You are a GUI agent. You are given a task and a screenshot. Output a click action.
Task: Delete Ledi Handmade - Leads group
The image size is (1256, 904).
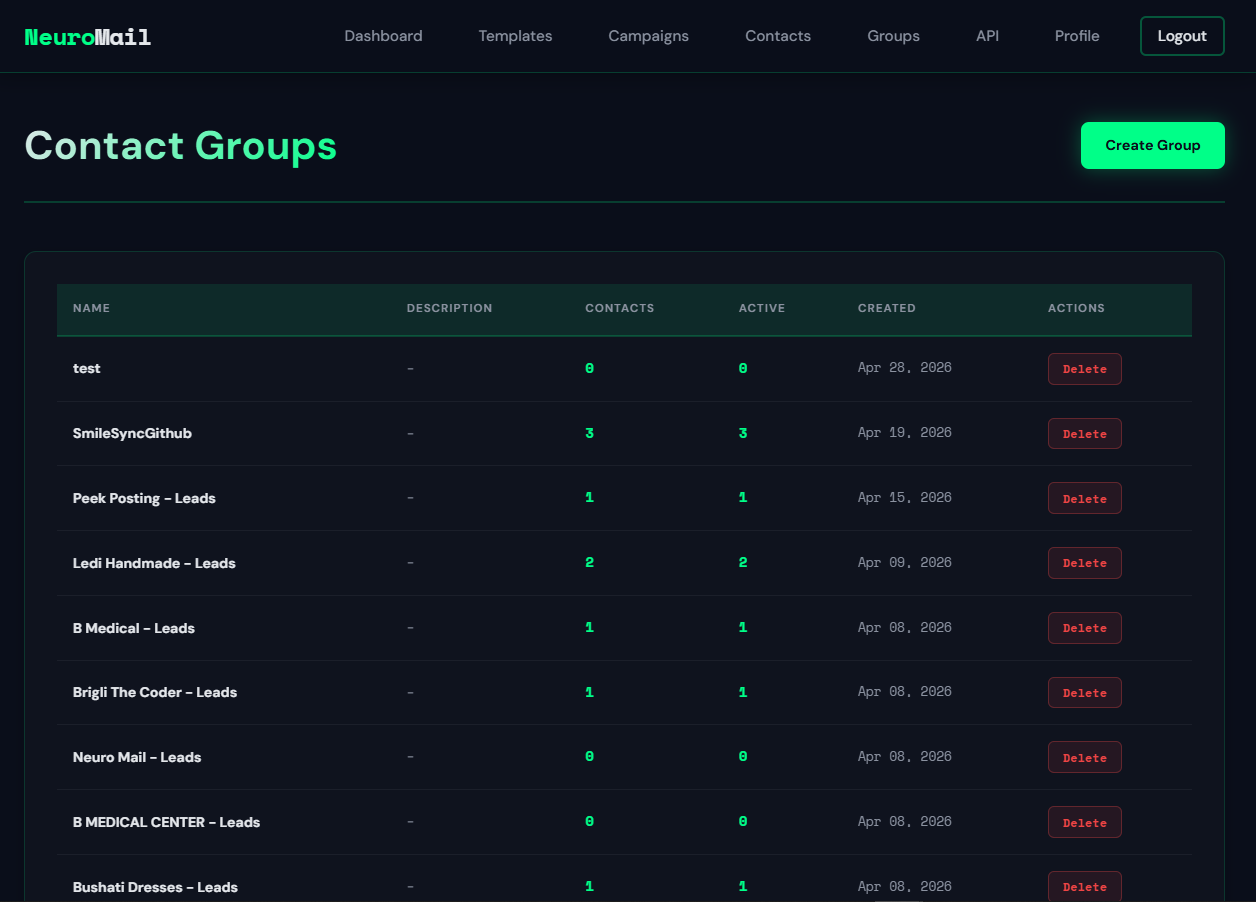1085,563
